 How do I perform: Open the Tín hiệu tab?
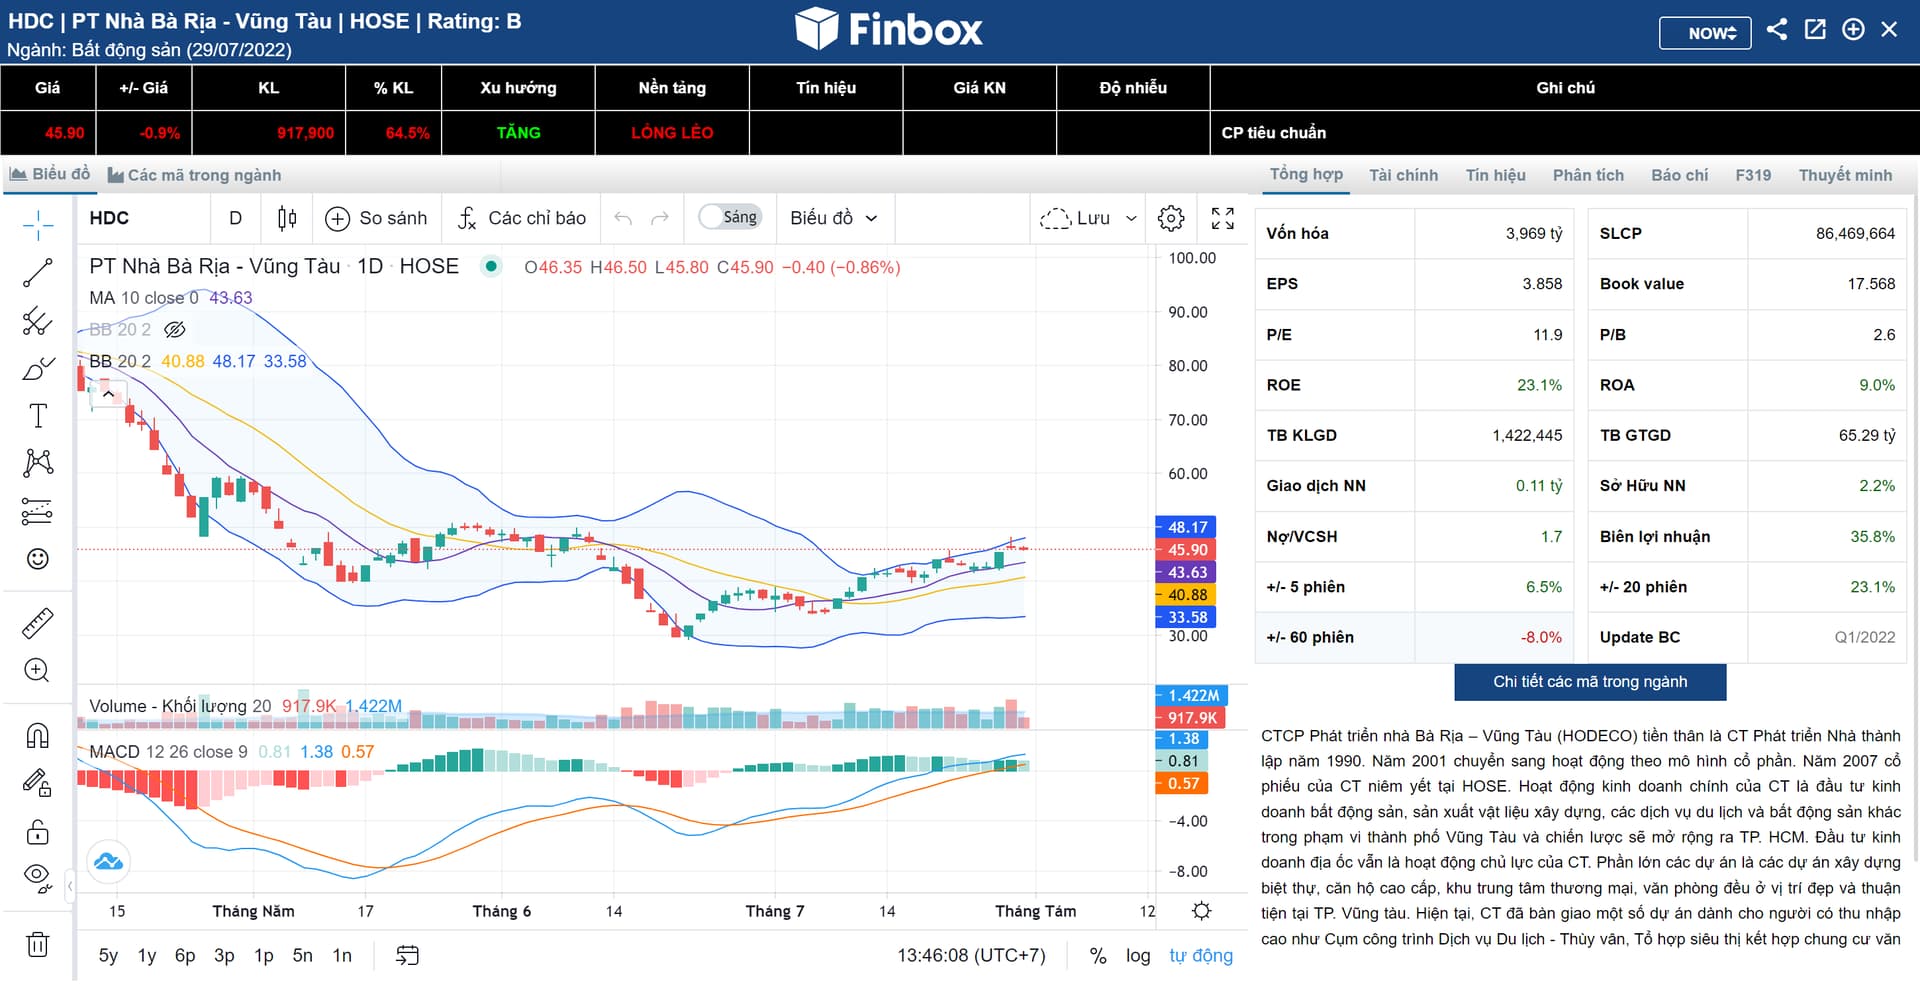[x=1496, y=175]
